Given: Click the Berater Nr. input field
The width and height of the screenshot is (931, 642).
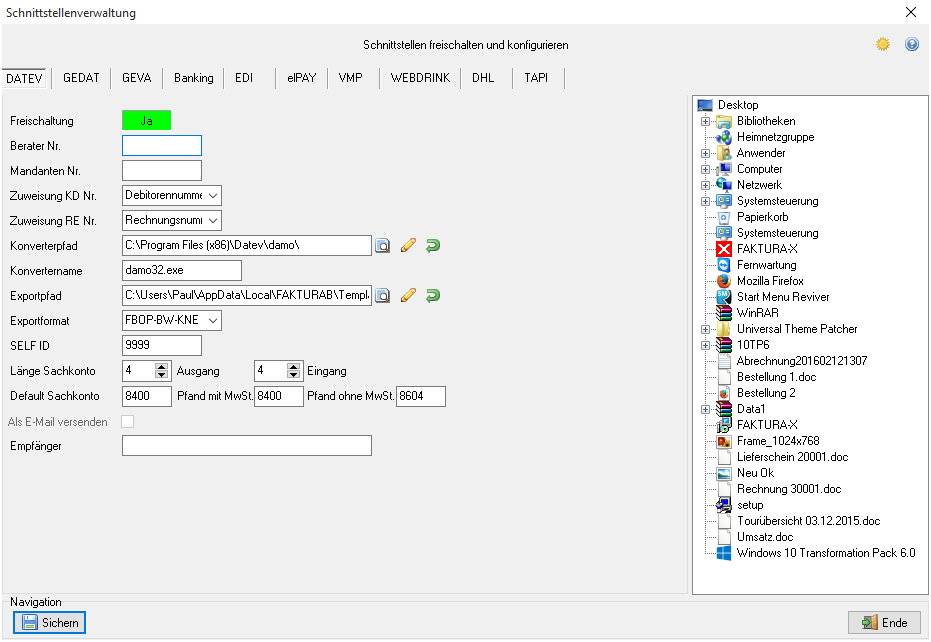Looking at the screenshot, I should (162, 146).
